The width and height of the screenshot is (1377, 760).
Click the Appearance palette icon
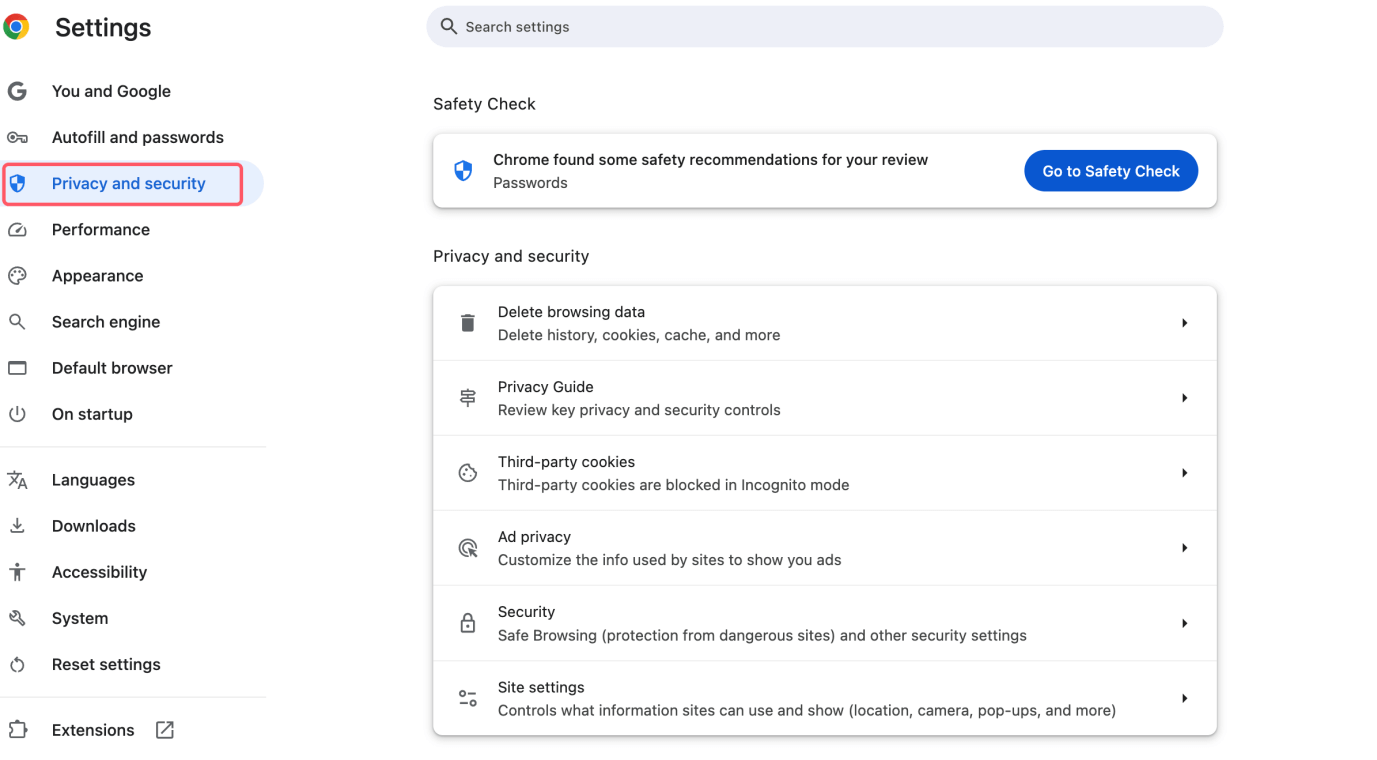point(18,275)
